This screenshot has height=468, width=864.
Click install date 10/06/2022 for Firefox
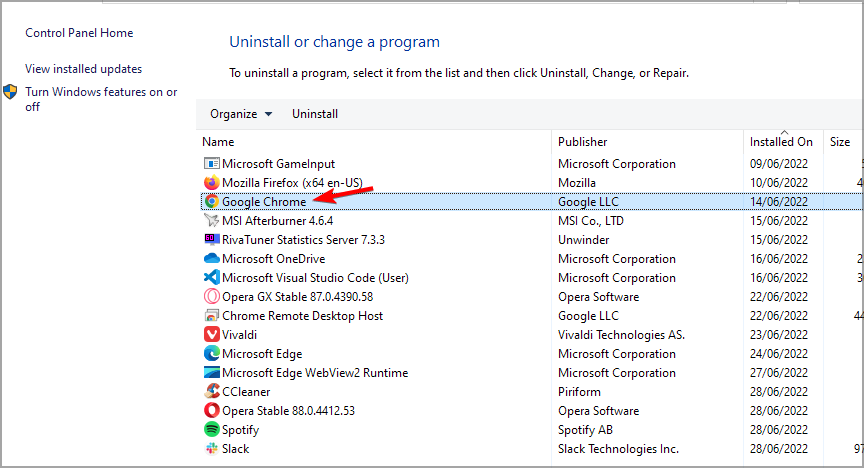pyautogui.click(x=779, y=182)
